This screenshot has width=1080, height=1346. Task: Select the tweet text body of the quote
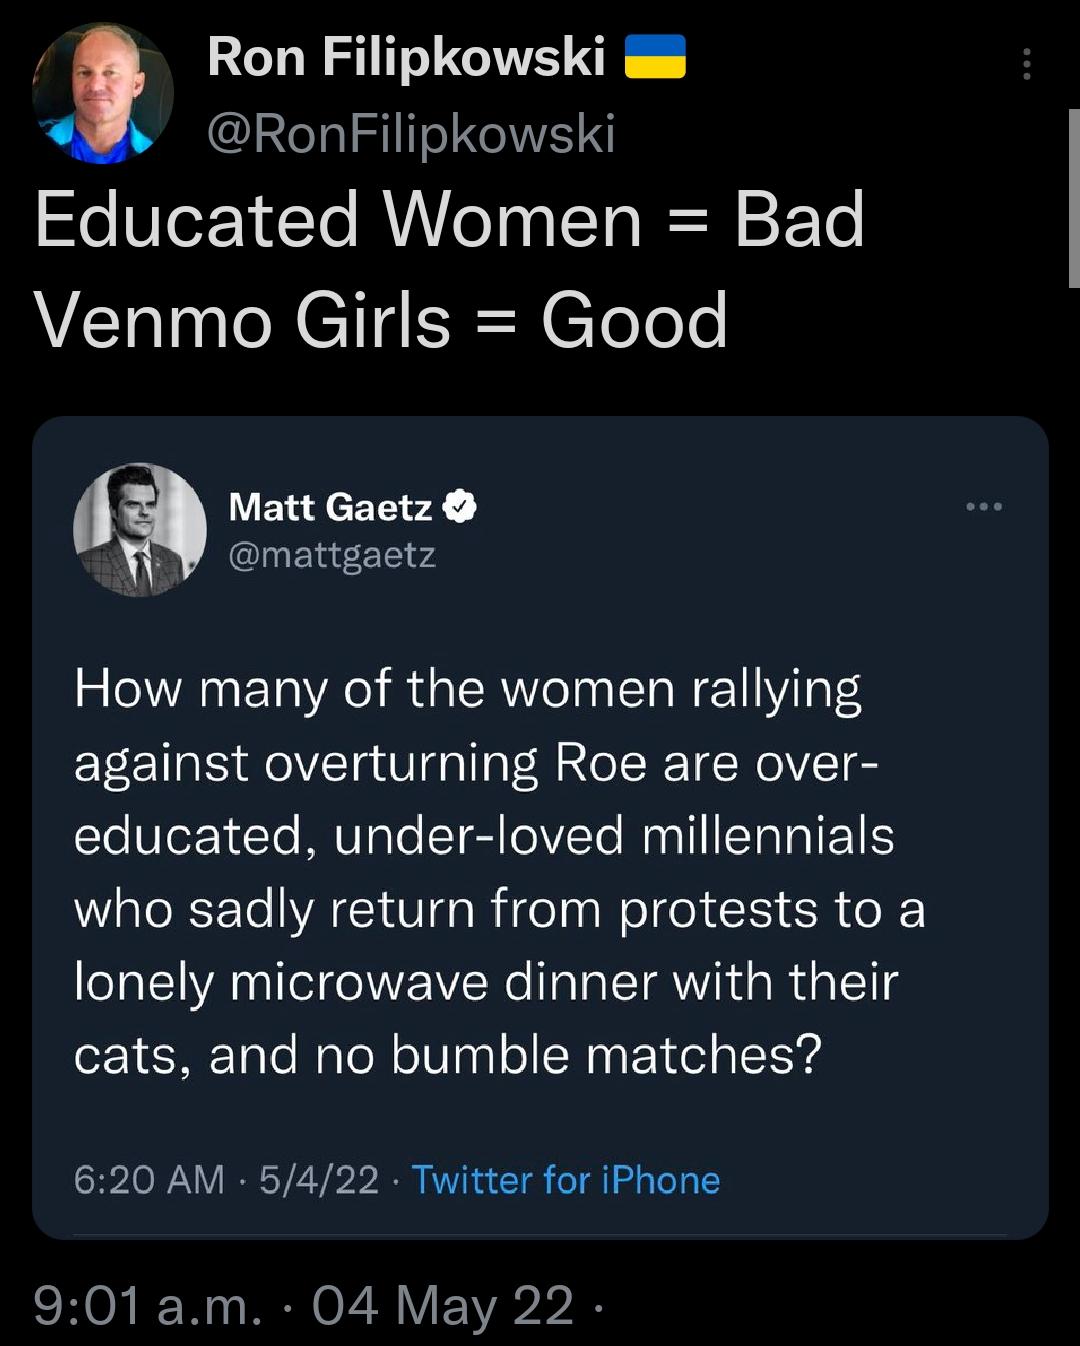(x=500, y=868)
